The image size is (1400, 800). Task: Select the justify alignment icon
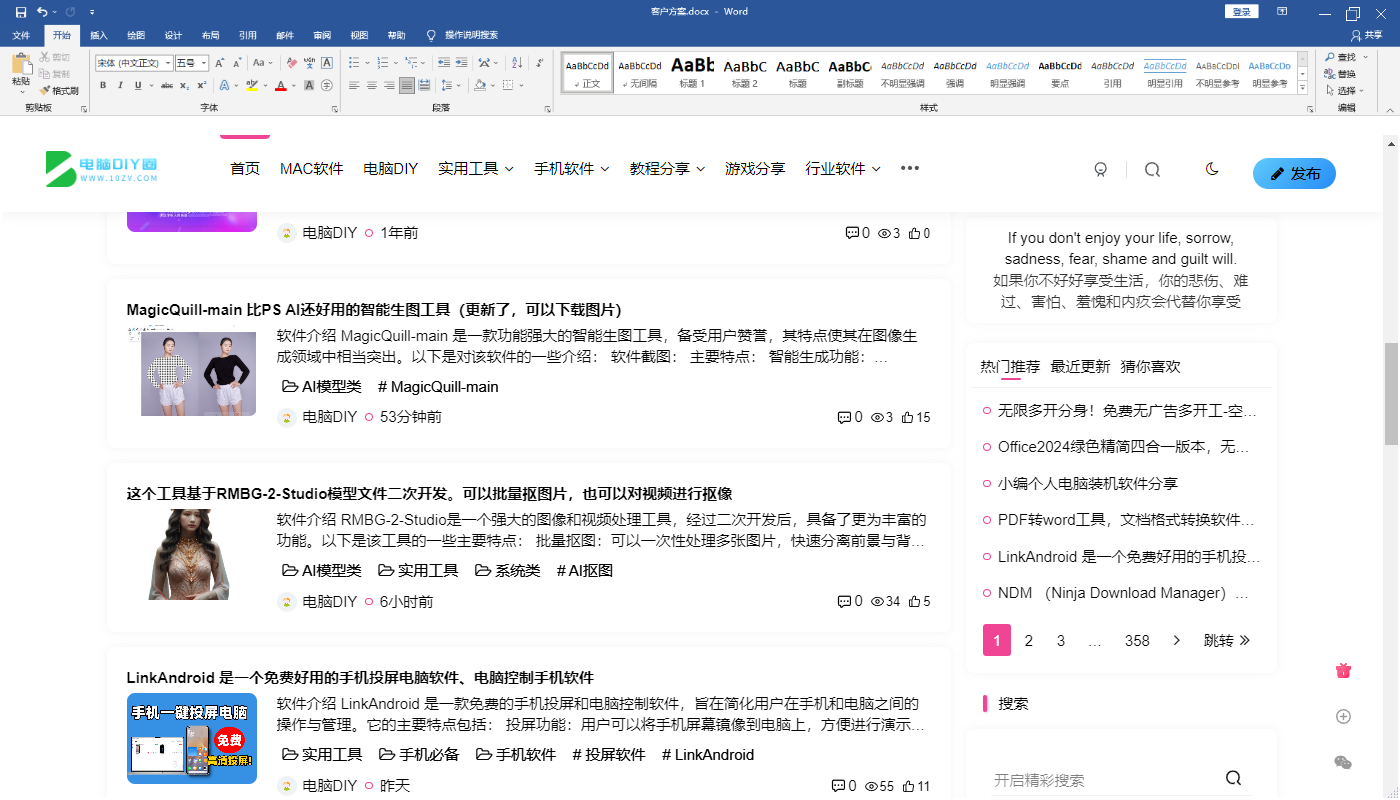[406, 86]
